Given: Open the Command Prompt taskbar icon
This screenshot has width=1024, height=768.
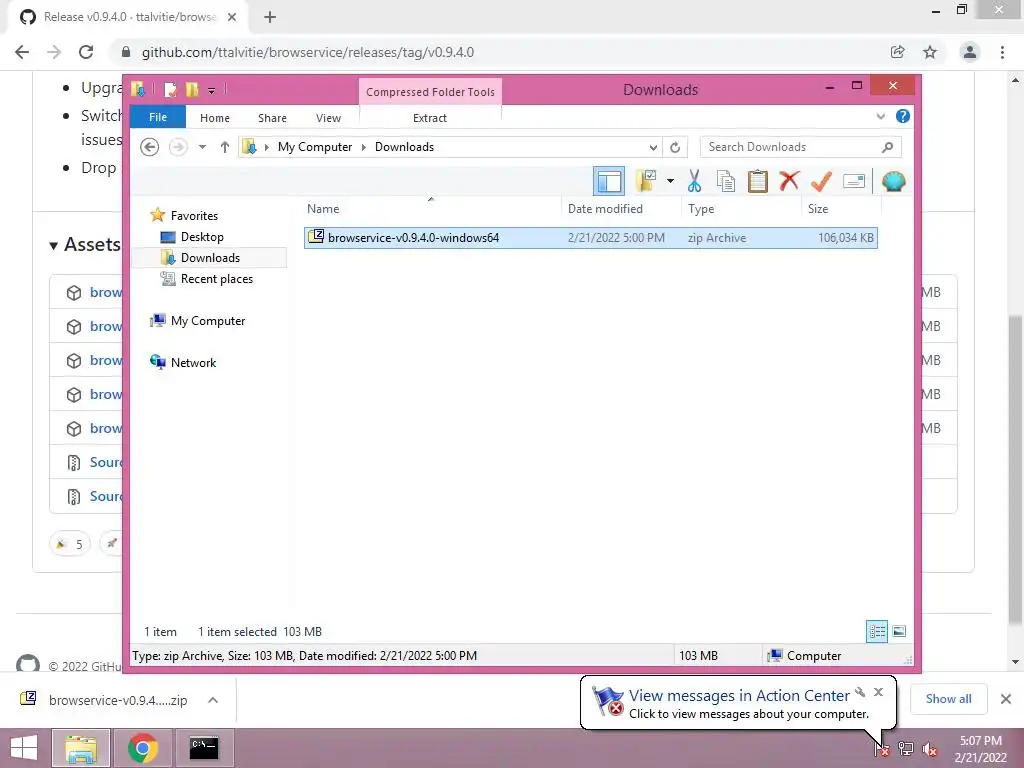Looking at the screenshot, I should pos(204,748).
